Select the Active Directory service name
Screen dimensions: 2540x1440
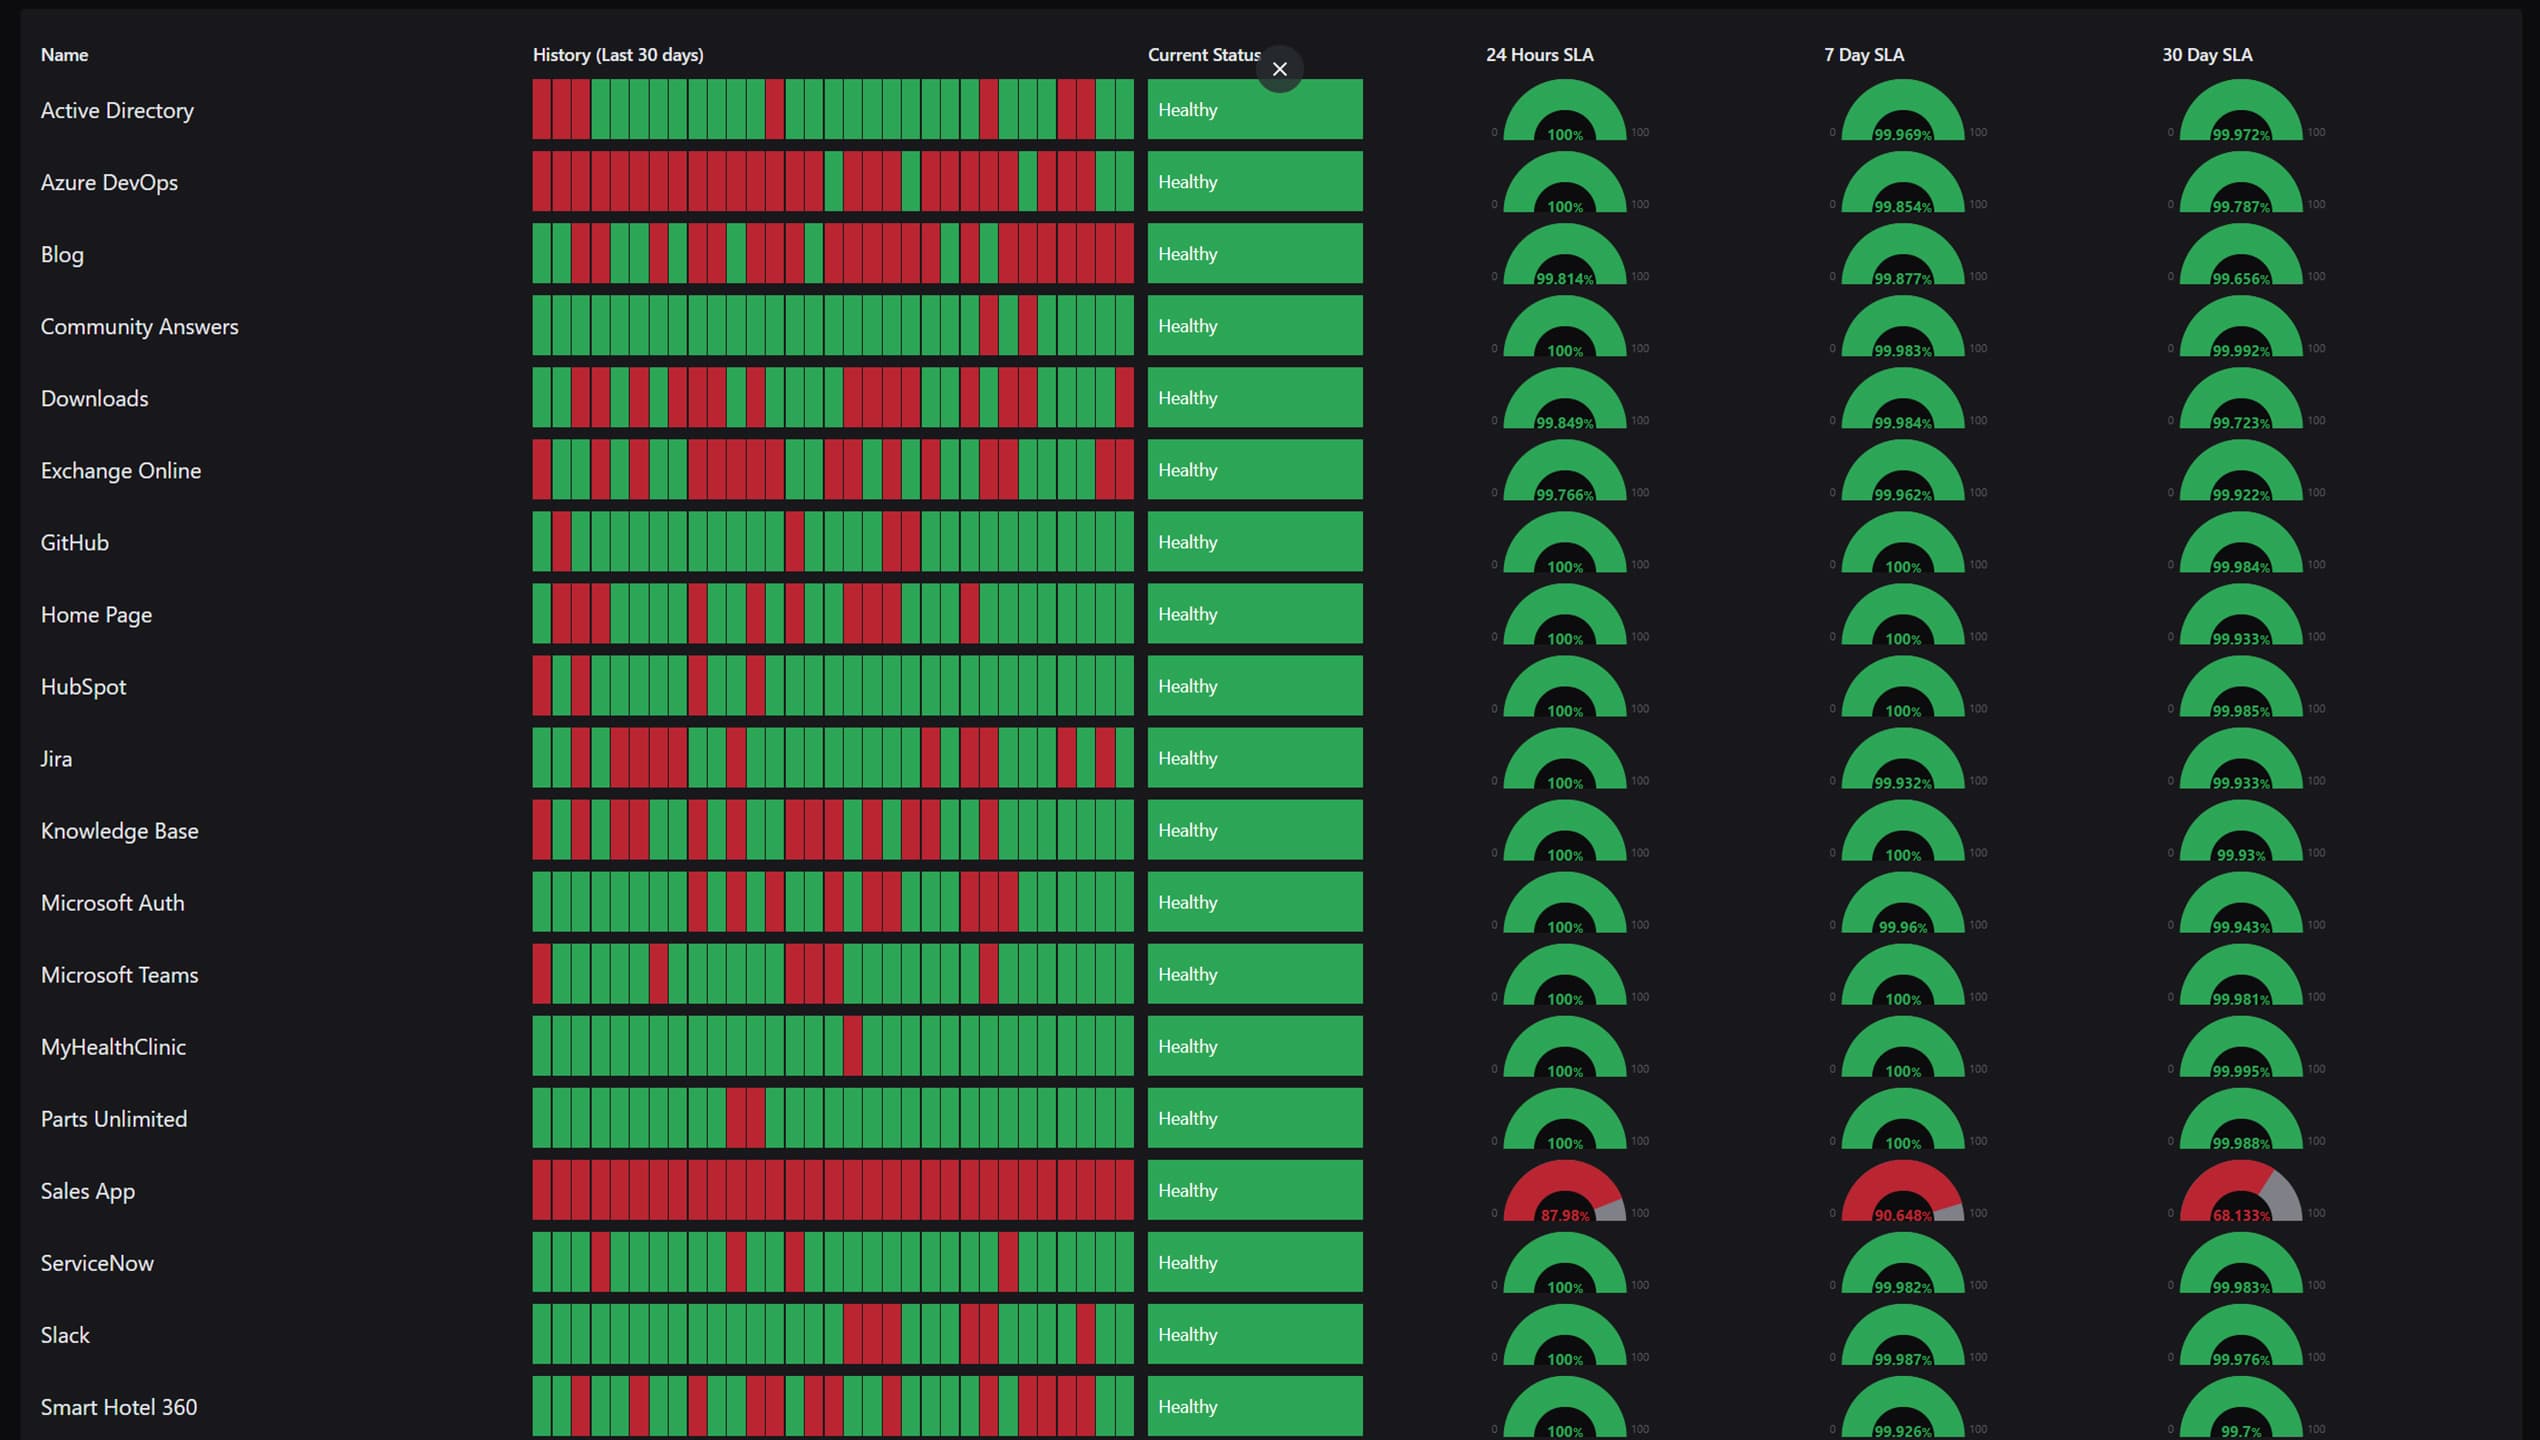point(117,110)
